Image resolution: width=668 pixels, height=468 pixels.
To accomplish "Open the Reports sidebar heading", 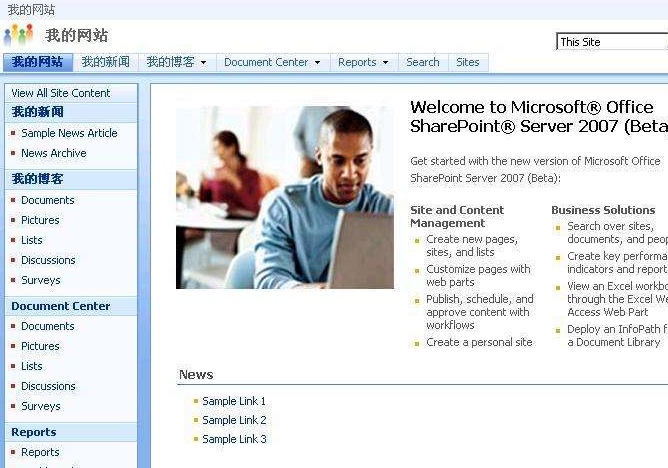I will coord(34,432).
